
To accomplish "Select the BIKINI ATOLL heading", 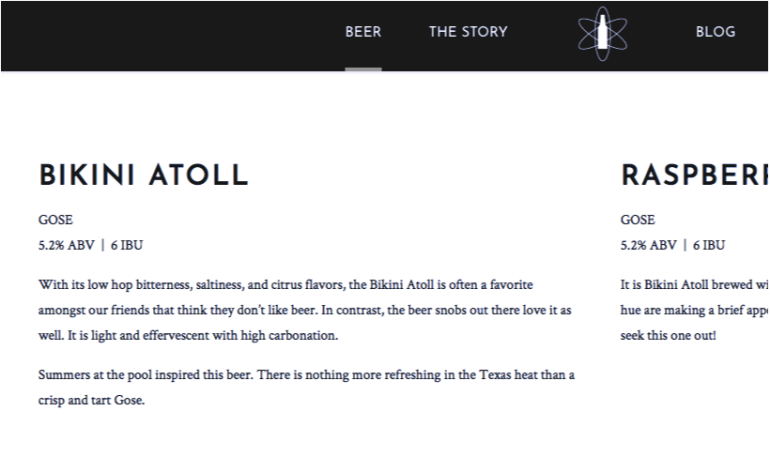I will 144,175.
